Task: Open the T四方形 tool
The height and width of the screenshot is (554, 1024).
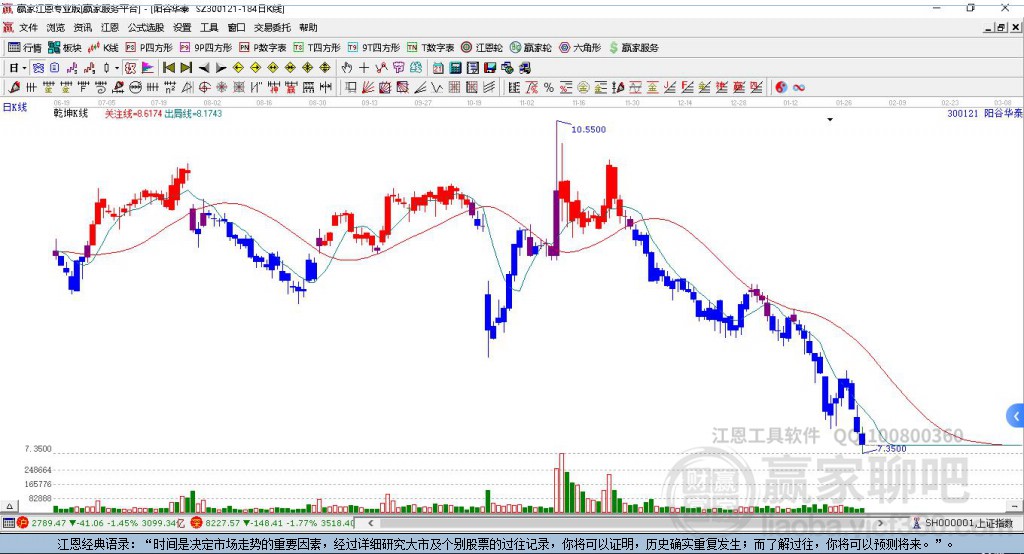Action: pyautogui.click(x=317, y=48)
